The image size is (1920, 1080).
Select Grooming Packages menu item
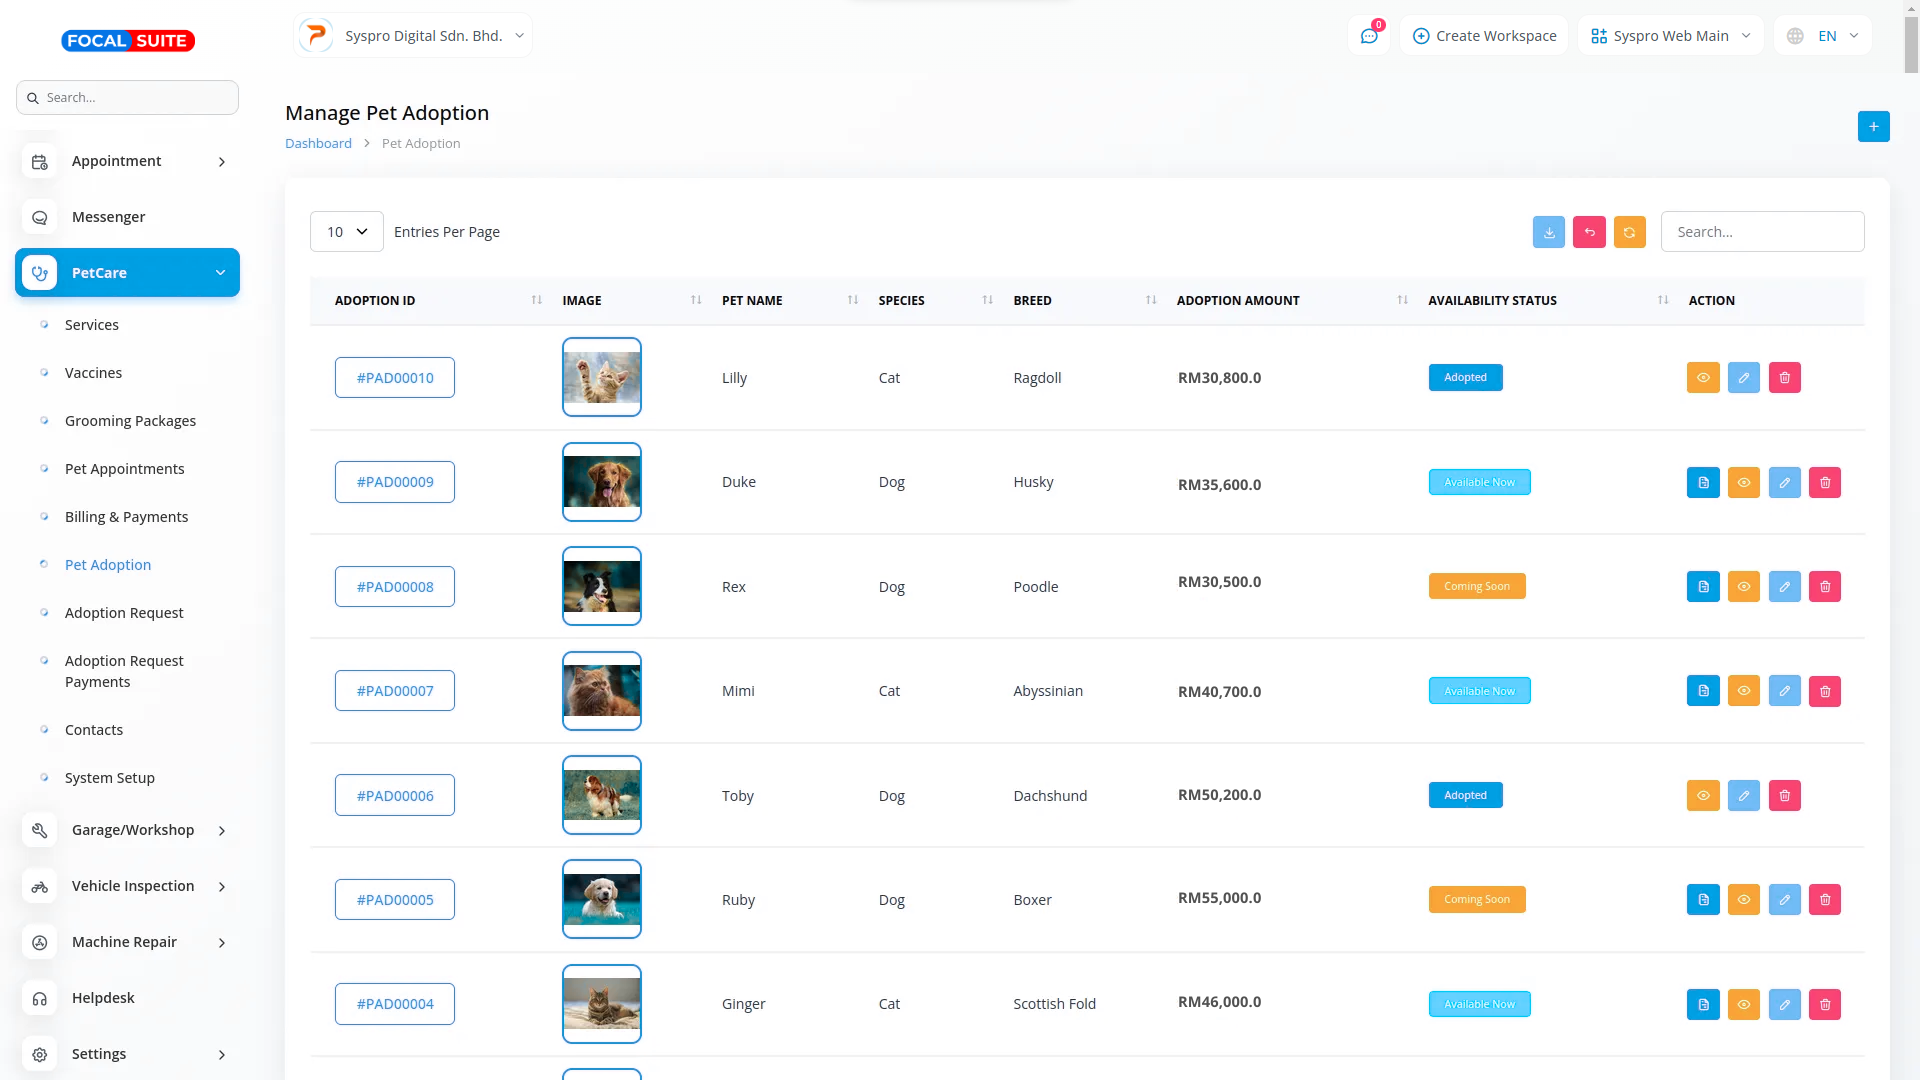pos(130,421)
